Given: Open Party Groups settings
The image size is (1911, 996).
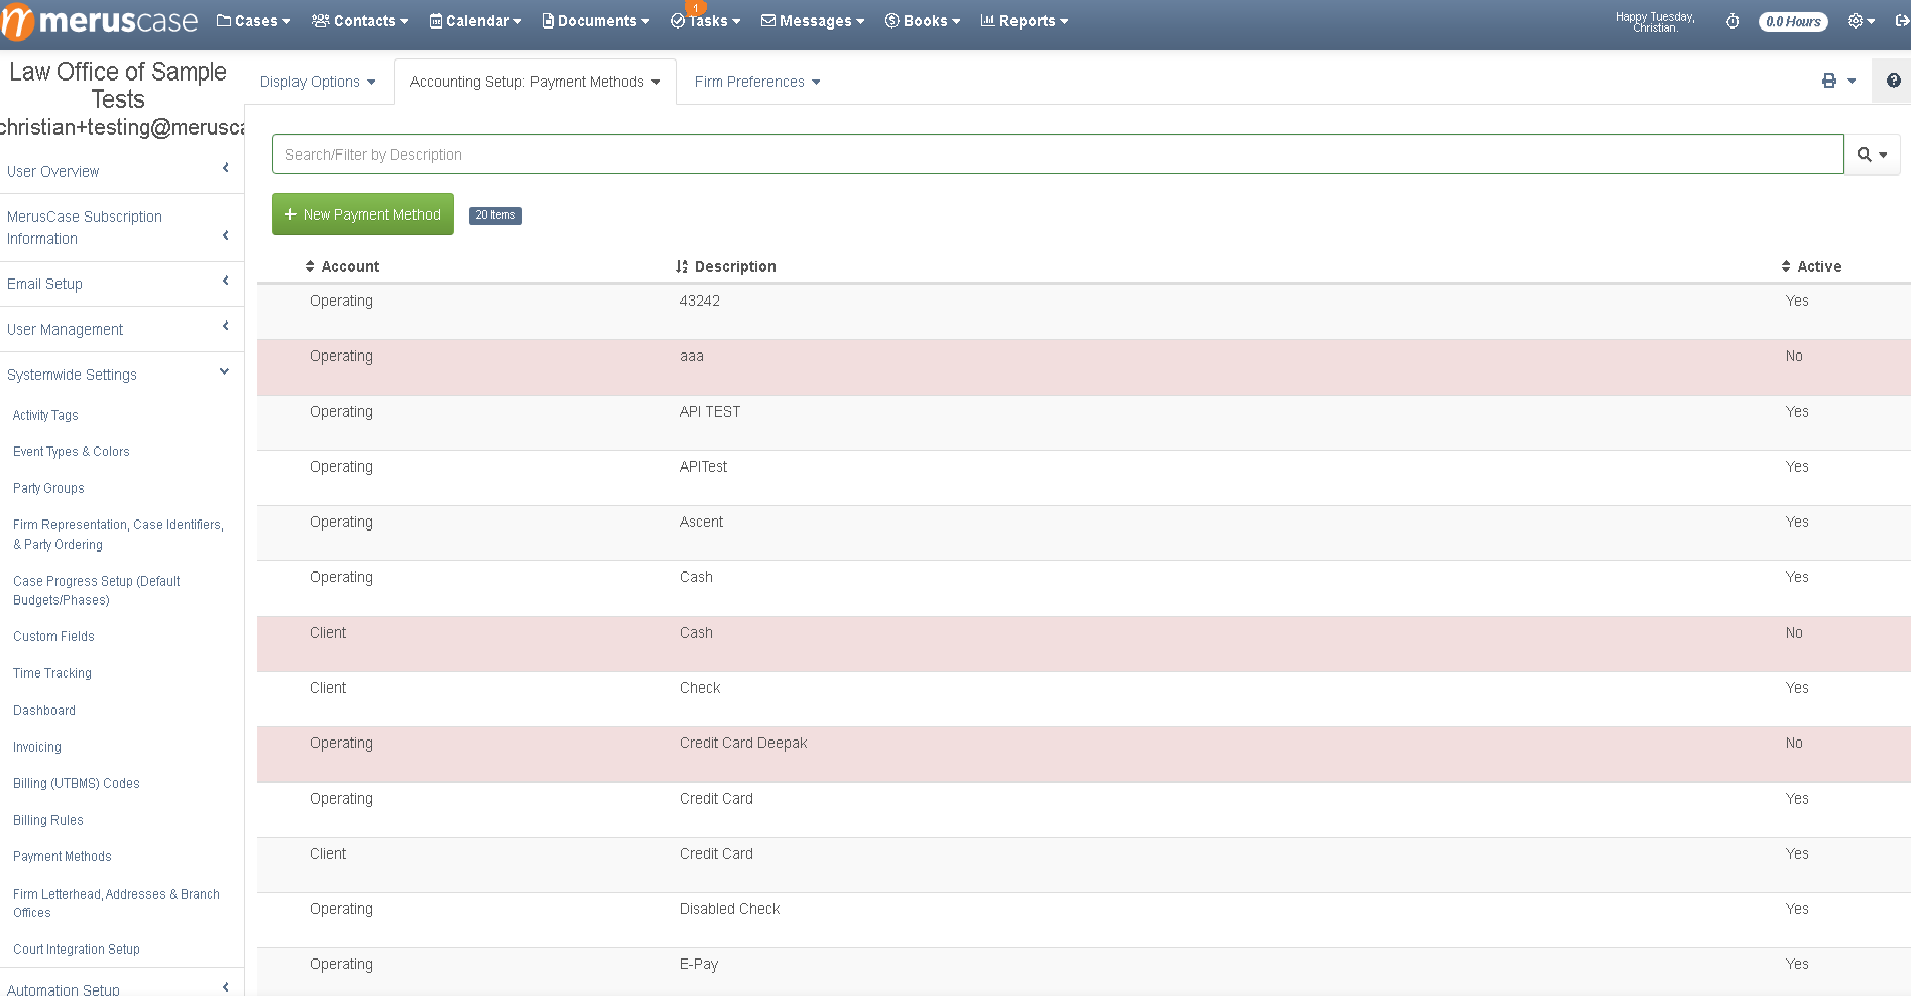Looking at the screenshot, I should click(x=49, y=488).
